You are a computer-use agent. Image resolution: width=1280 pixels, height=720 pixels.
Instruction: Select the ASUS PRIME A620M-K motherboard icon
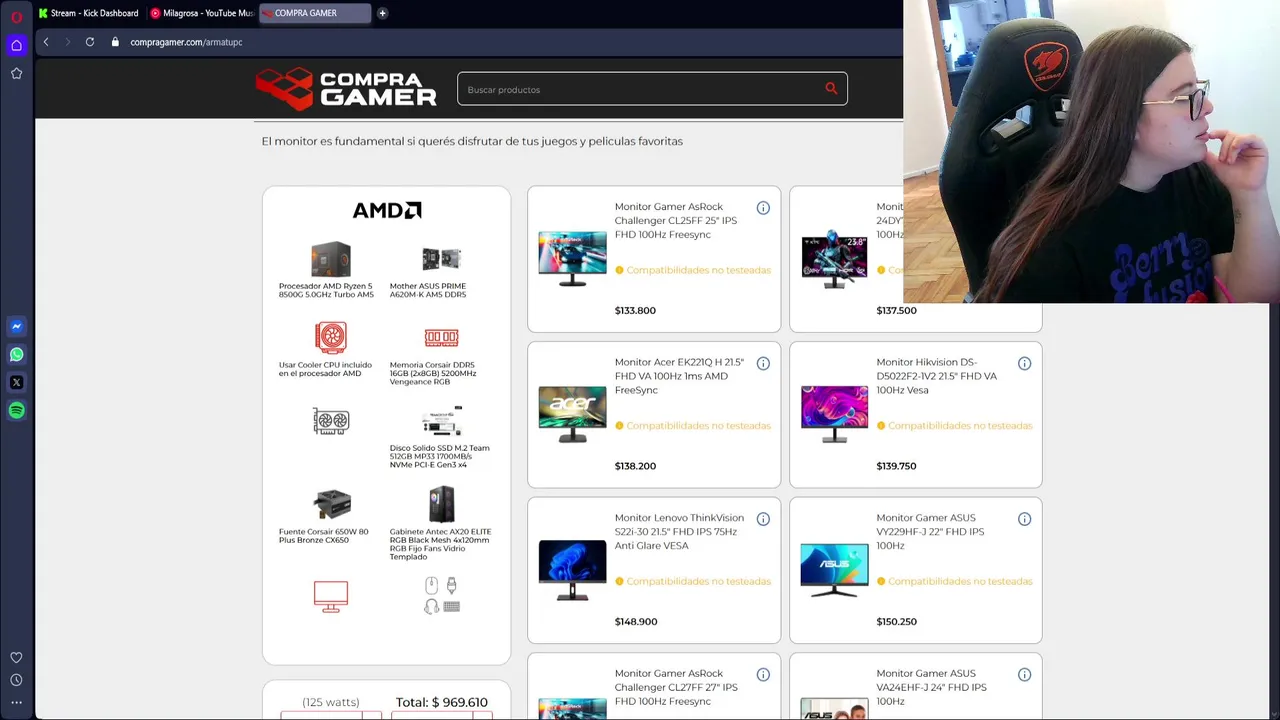tap(441, 259)
